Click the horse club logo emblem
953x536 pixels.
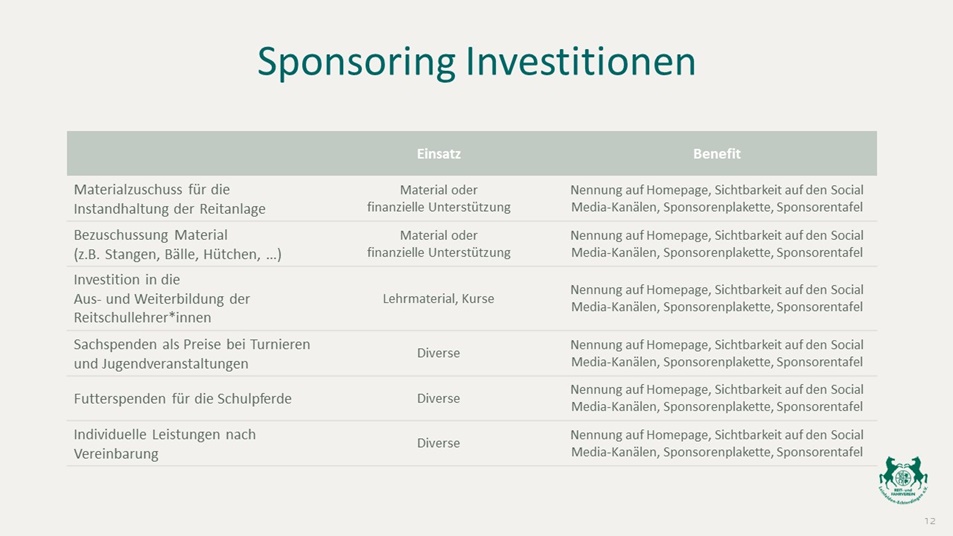903,479
